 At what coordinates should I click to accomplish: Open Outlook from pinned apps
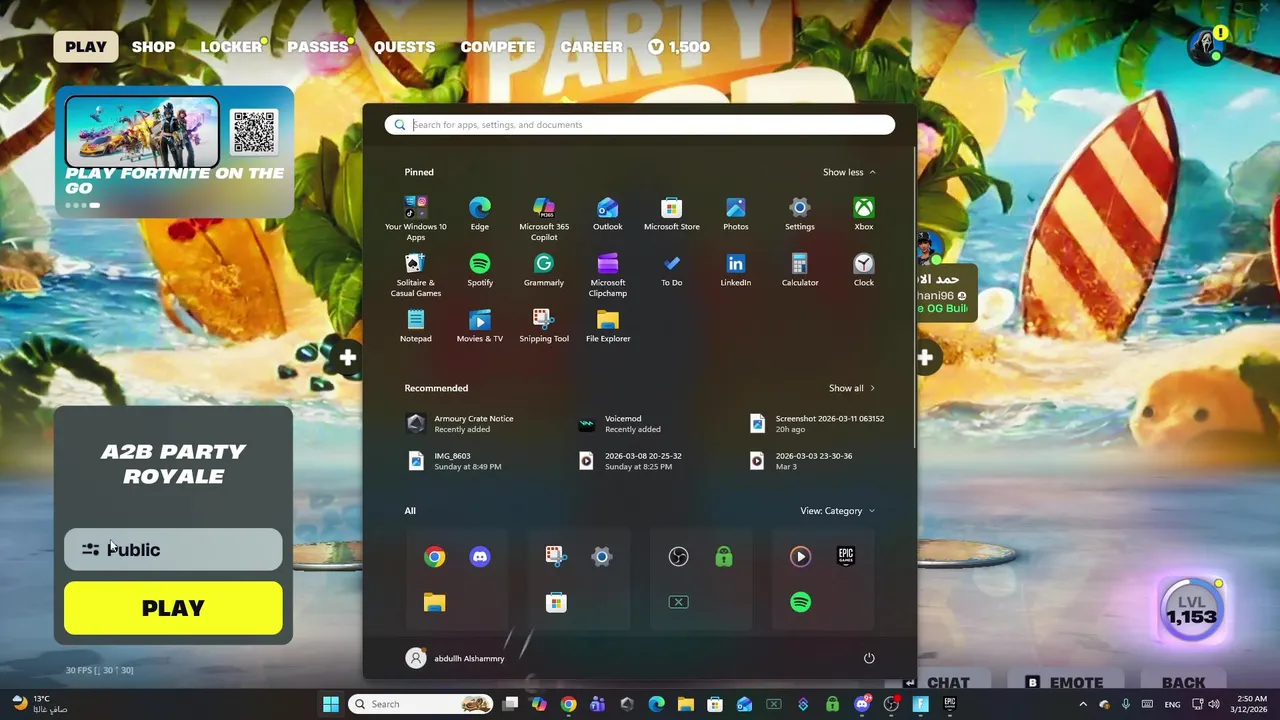608,214
